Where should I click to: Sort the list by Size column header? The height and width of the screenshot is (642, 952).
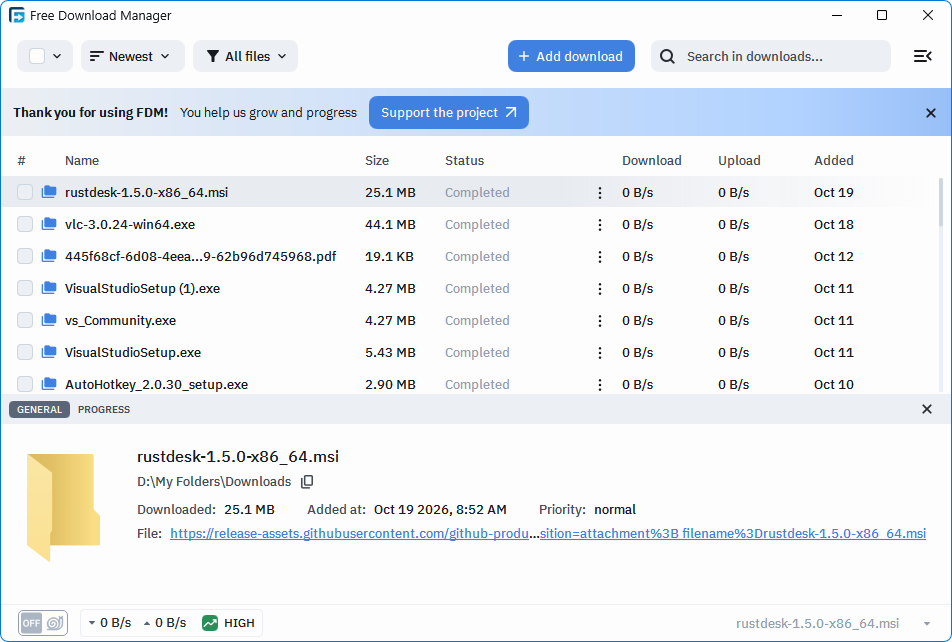[x=377, y=160]
